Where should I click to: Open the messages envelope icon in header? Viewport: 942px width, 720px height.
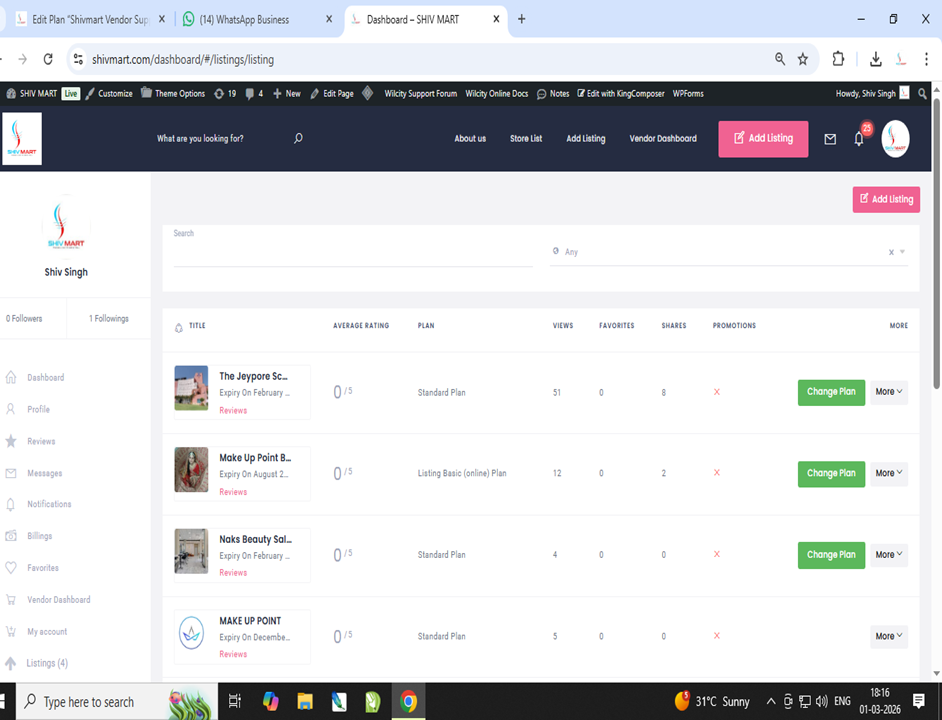(x=830, y=140)
